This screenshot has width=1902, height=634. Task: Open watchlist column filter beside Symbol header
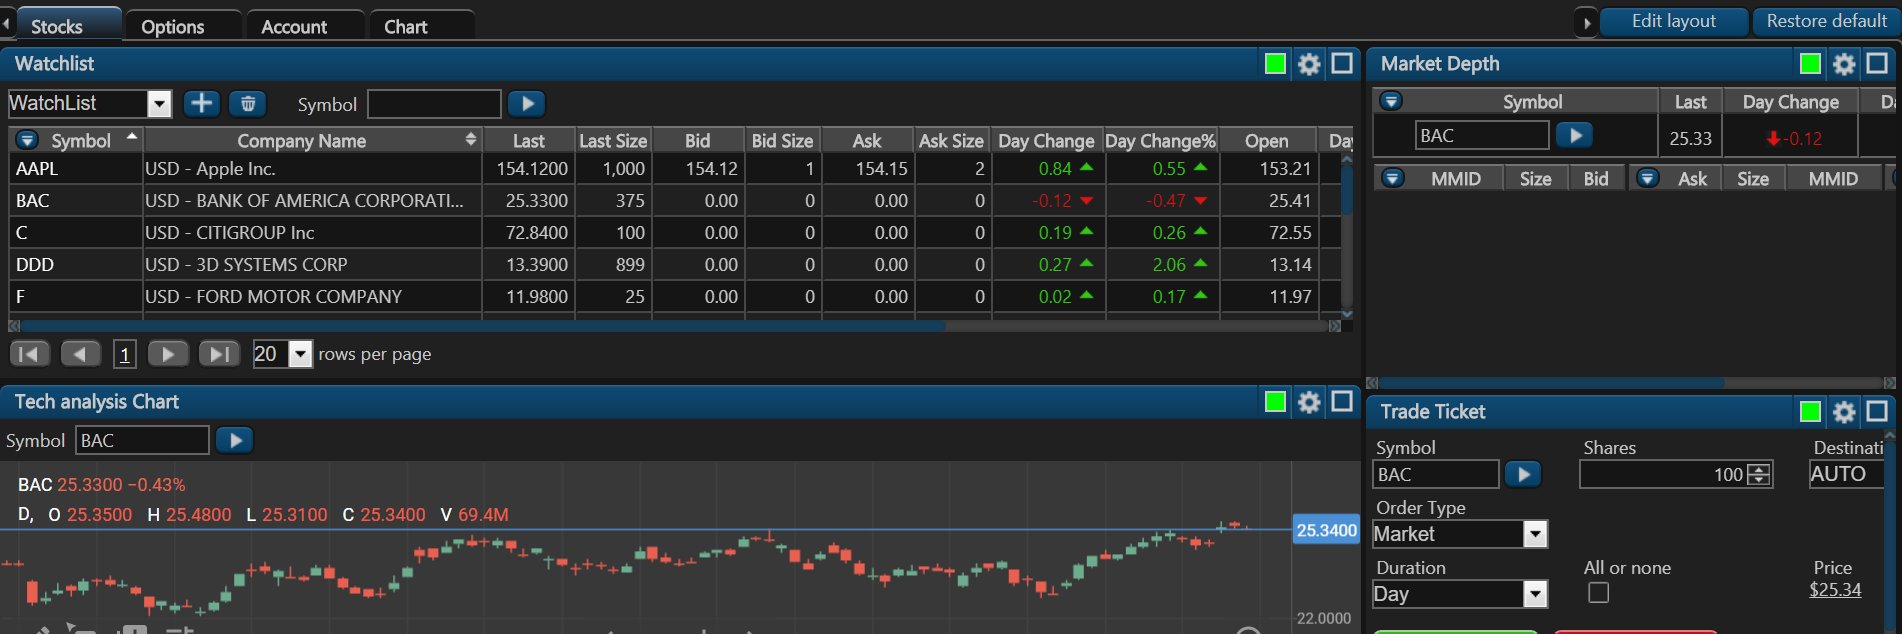28,140
